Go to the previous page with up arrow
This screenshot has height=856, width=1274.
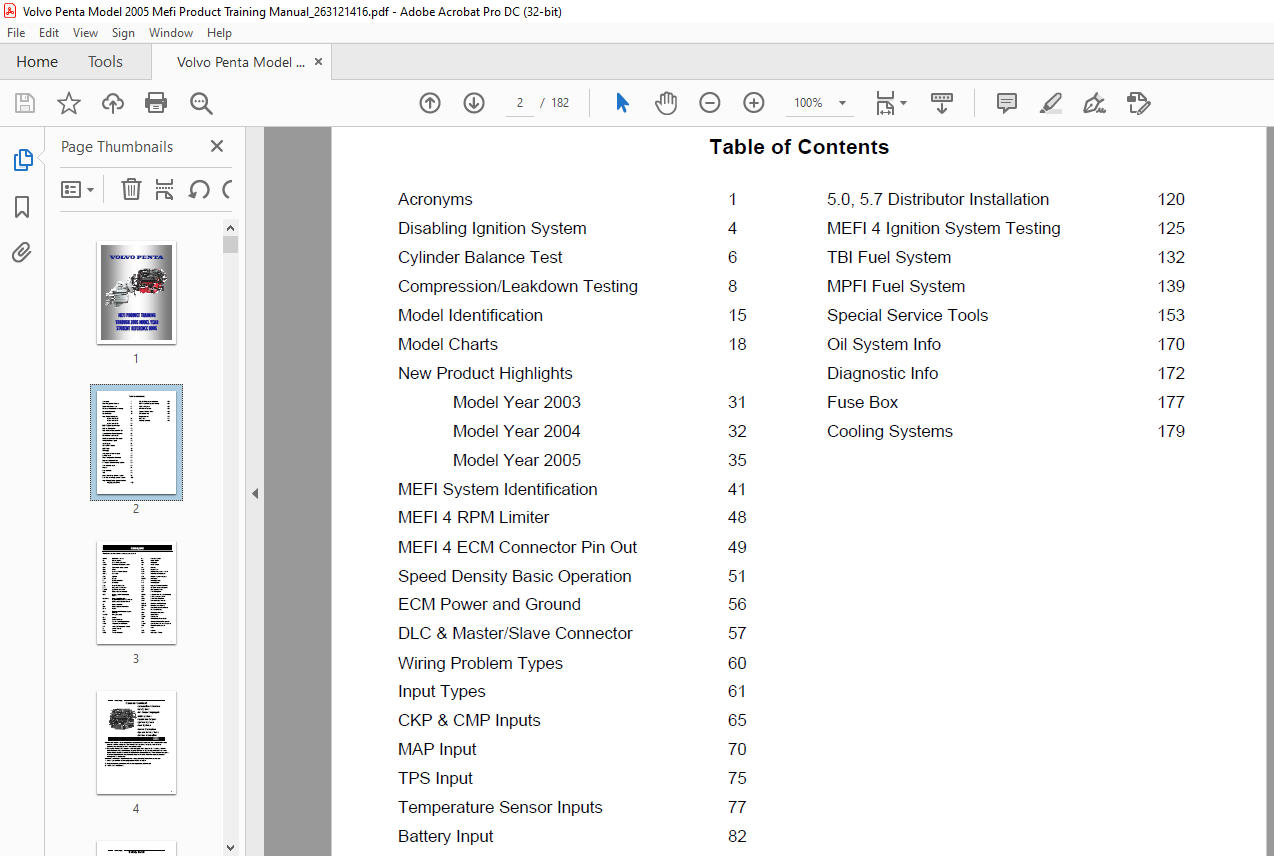coord(430,103)
